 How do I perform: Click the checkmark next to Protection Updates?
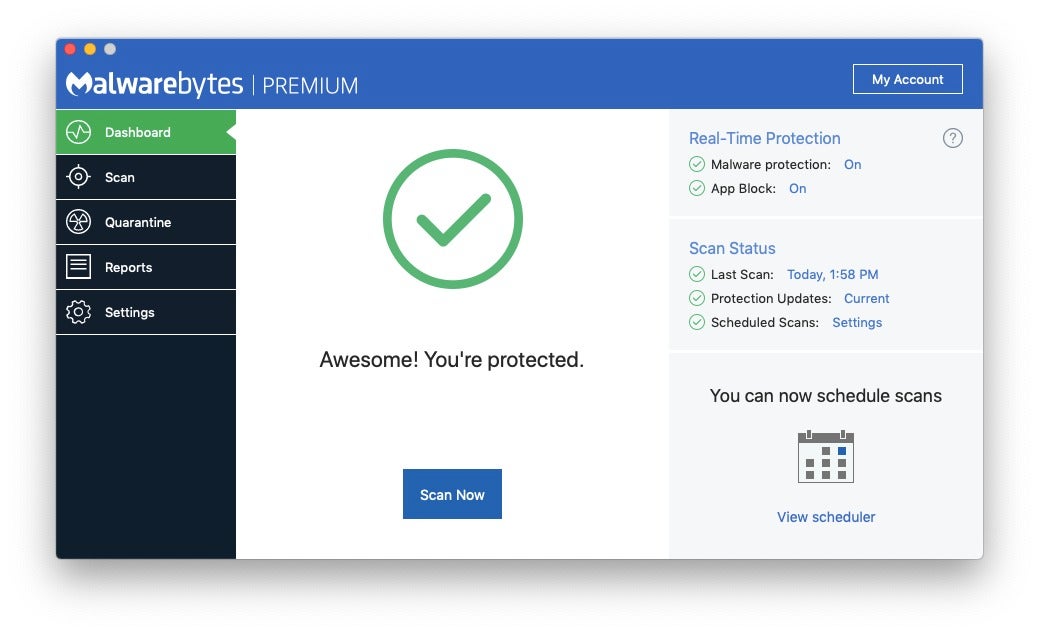click(x=697, y=298)
